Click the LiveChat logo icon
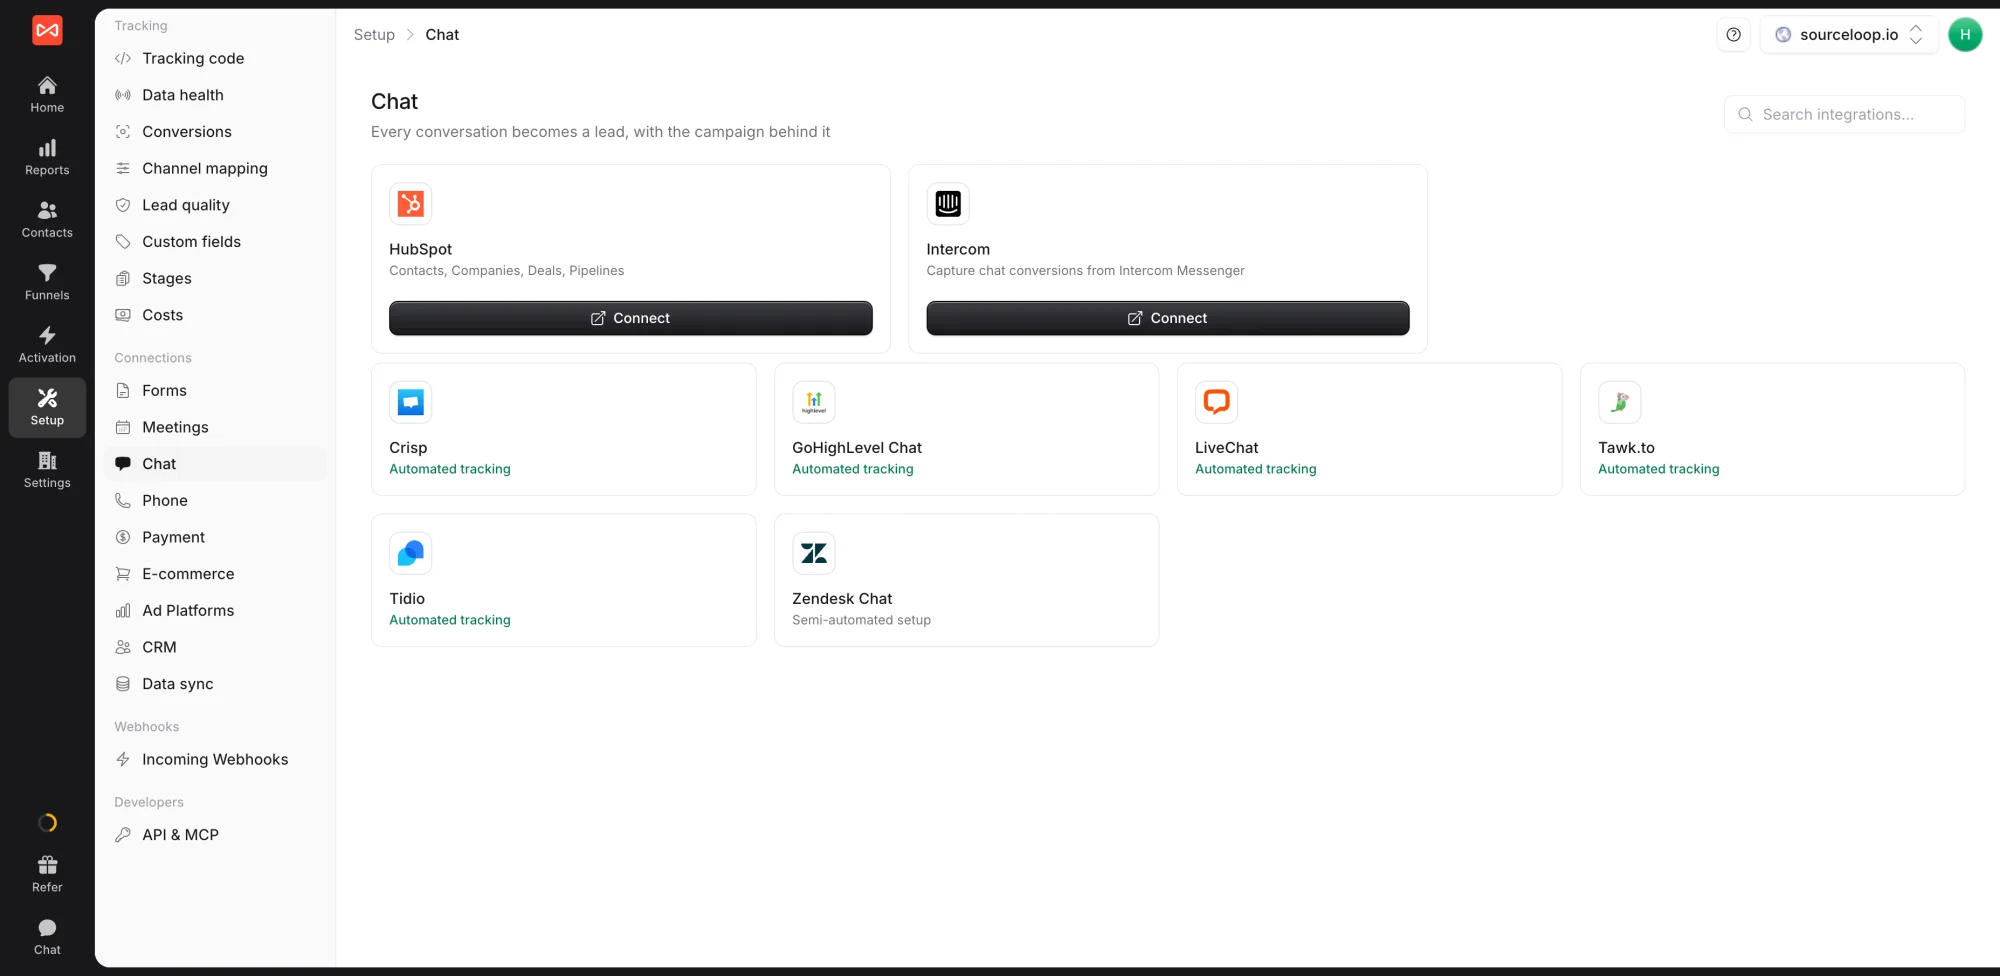Screen dimensions: 2000x976 (x=1216, y=402)
